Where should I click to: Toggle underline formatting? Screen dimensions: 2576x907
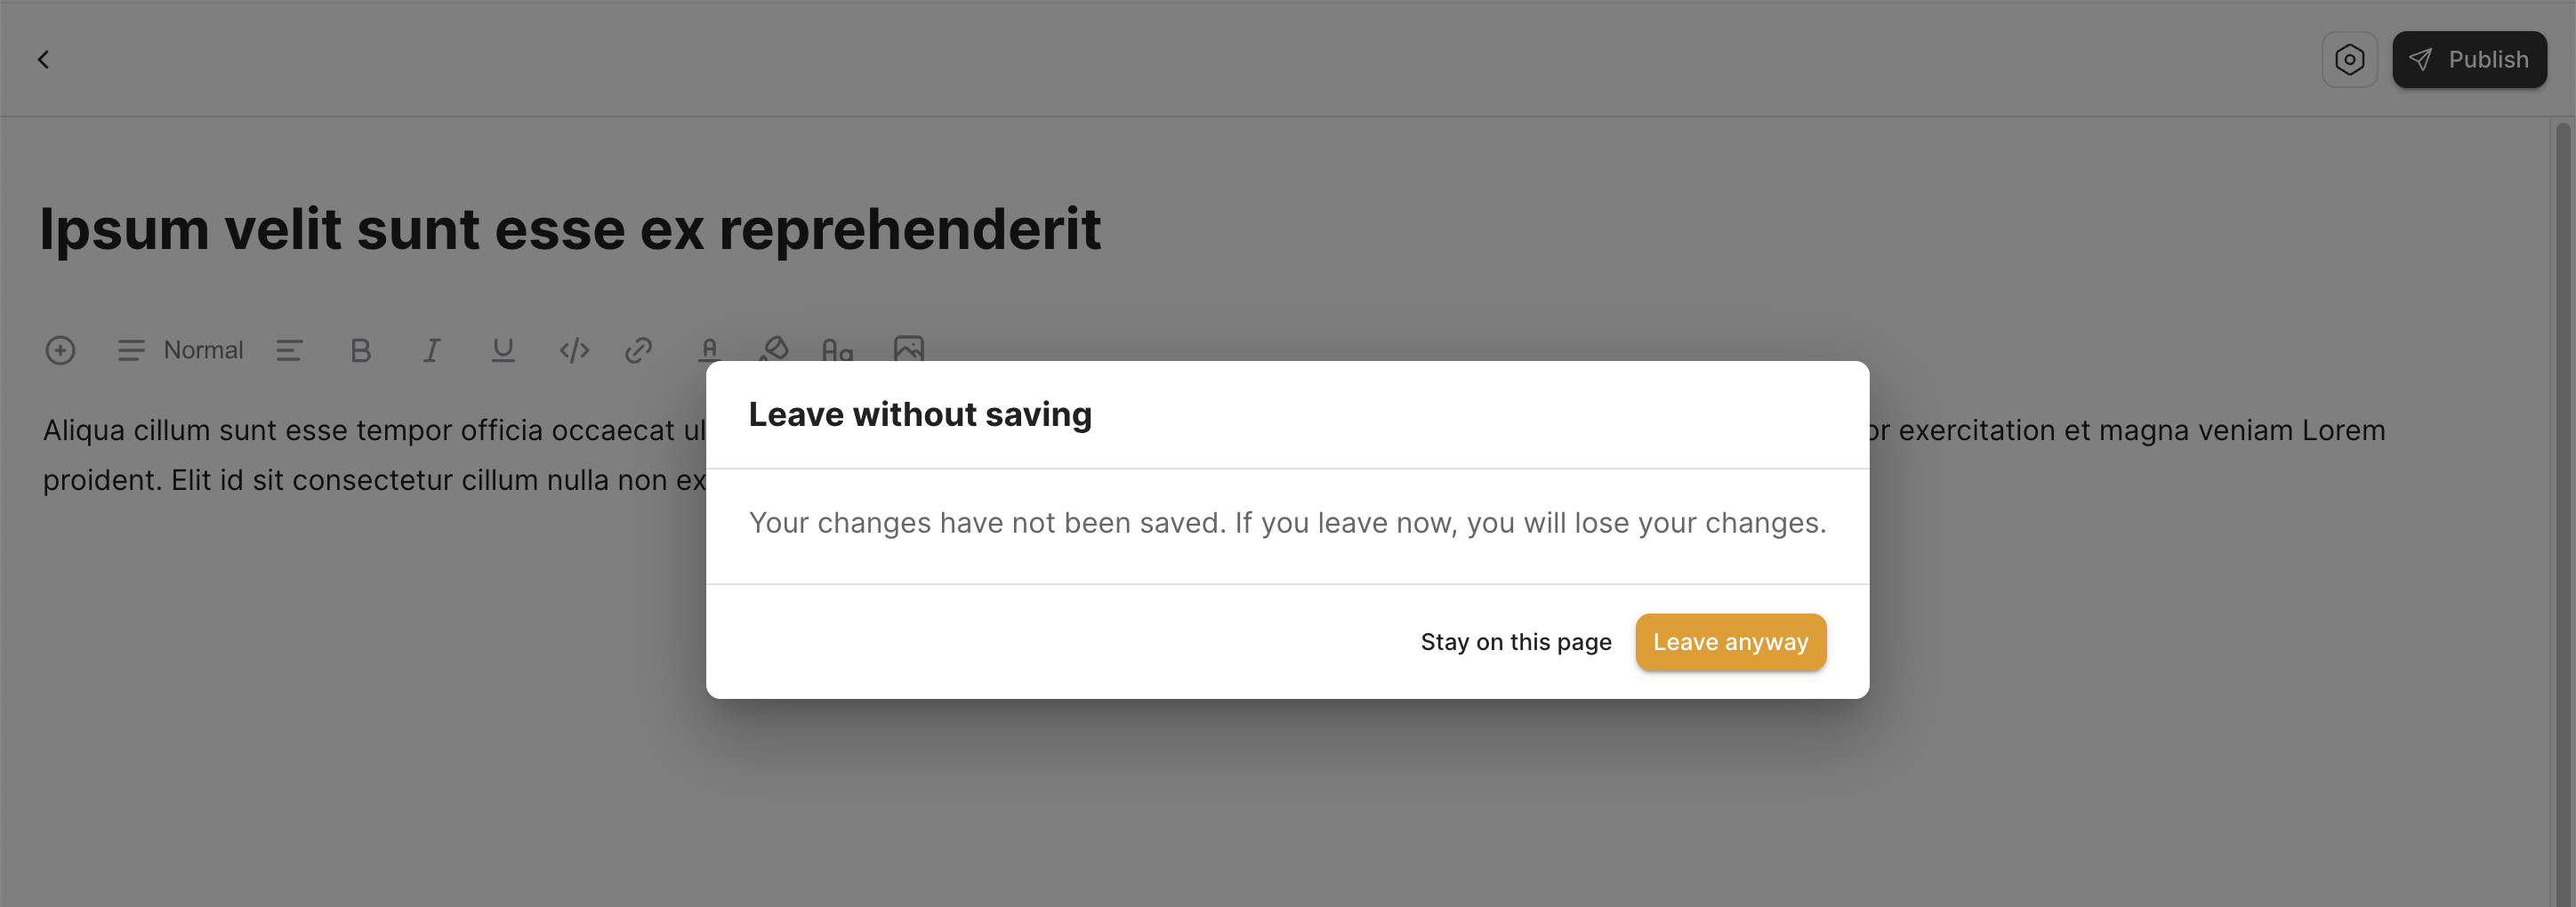[x=503, y=350]
